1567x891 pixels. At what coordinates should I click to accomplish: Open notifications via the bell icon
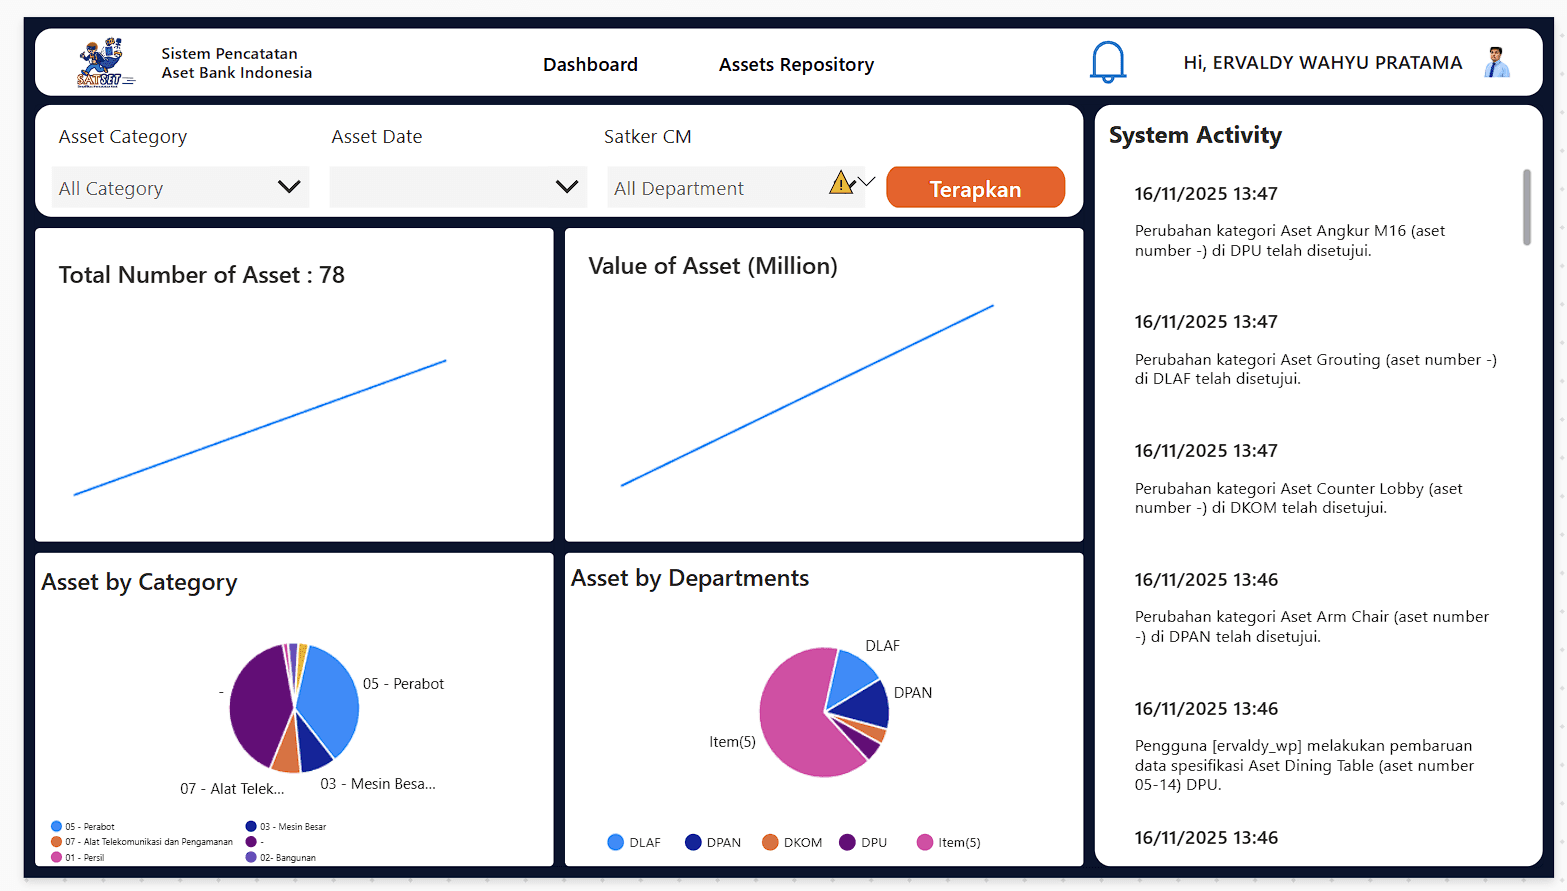(x=1107, y=61)
